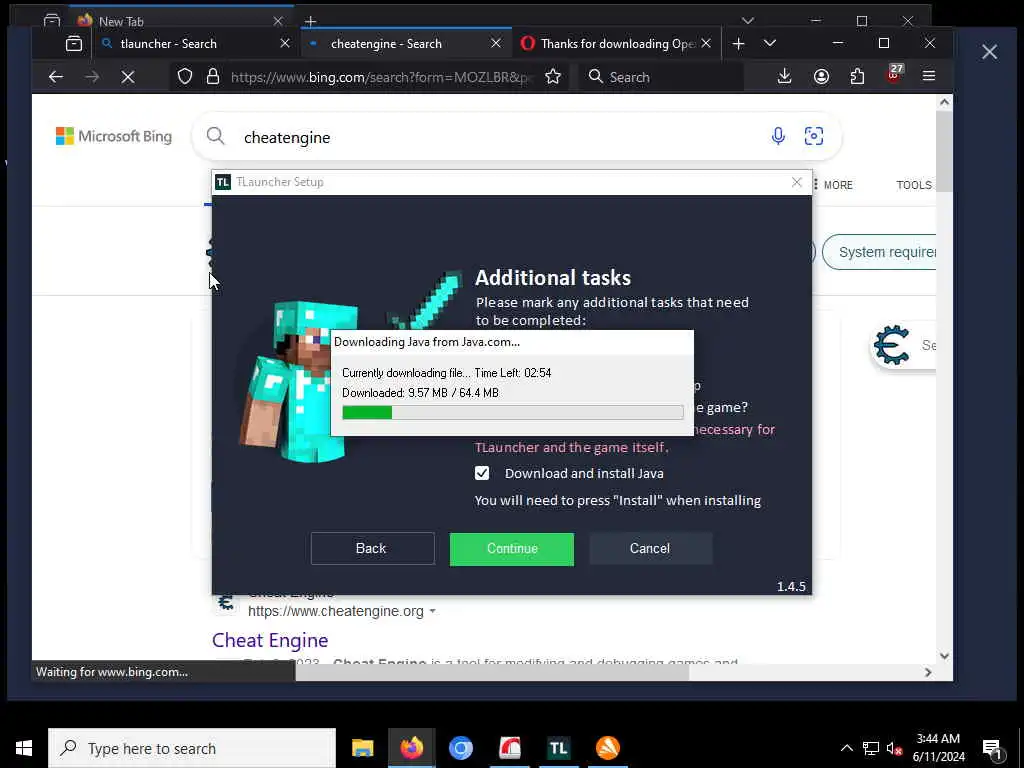
Task: Go back with the browser back arrow
Action: point(56,77)
